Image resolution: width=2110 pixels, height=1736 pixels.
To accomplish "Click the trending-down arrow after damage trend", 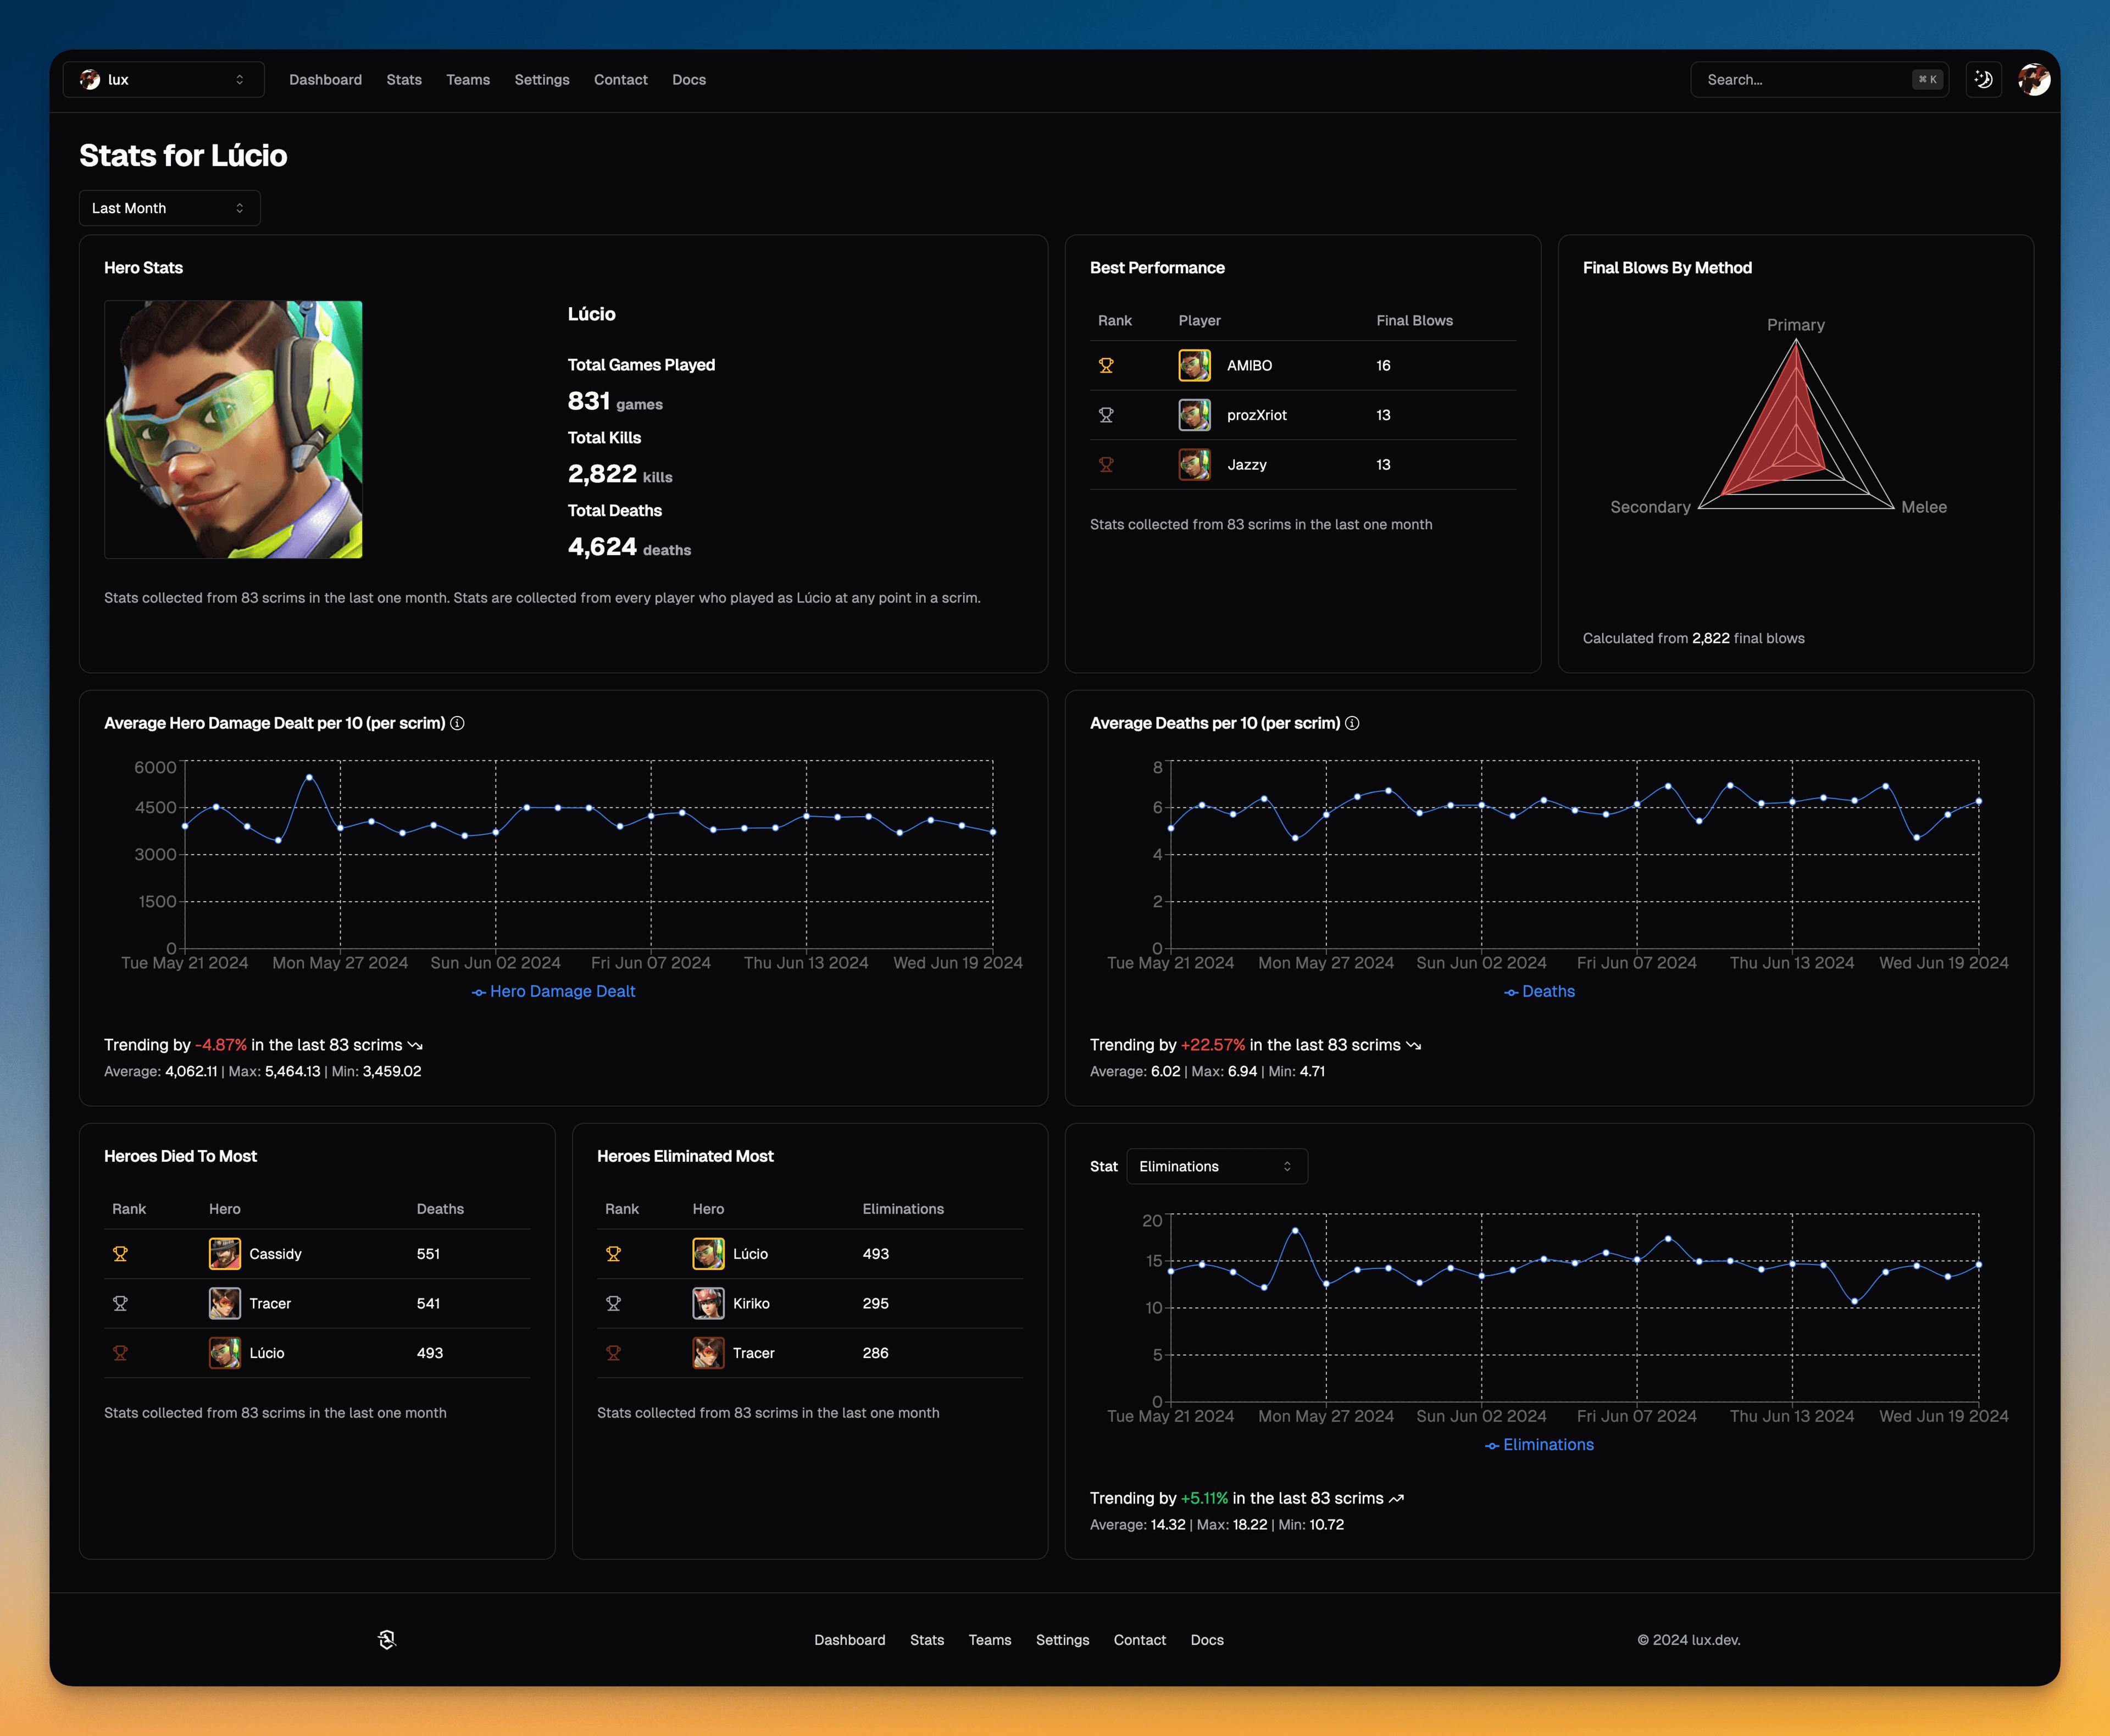I will 415,1045.
